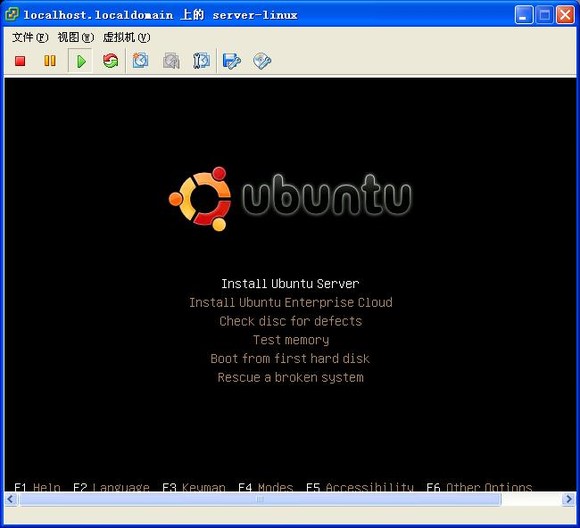Choose Install Ubuntu Enterprise Cloud
The image size is (580, 528).
291,302
